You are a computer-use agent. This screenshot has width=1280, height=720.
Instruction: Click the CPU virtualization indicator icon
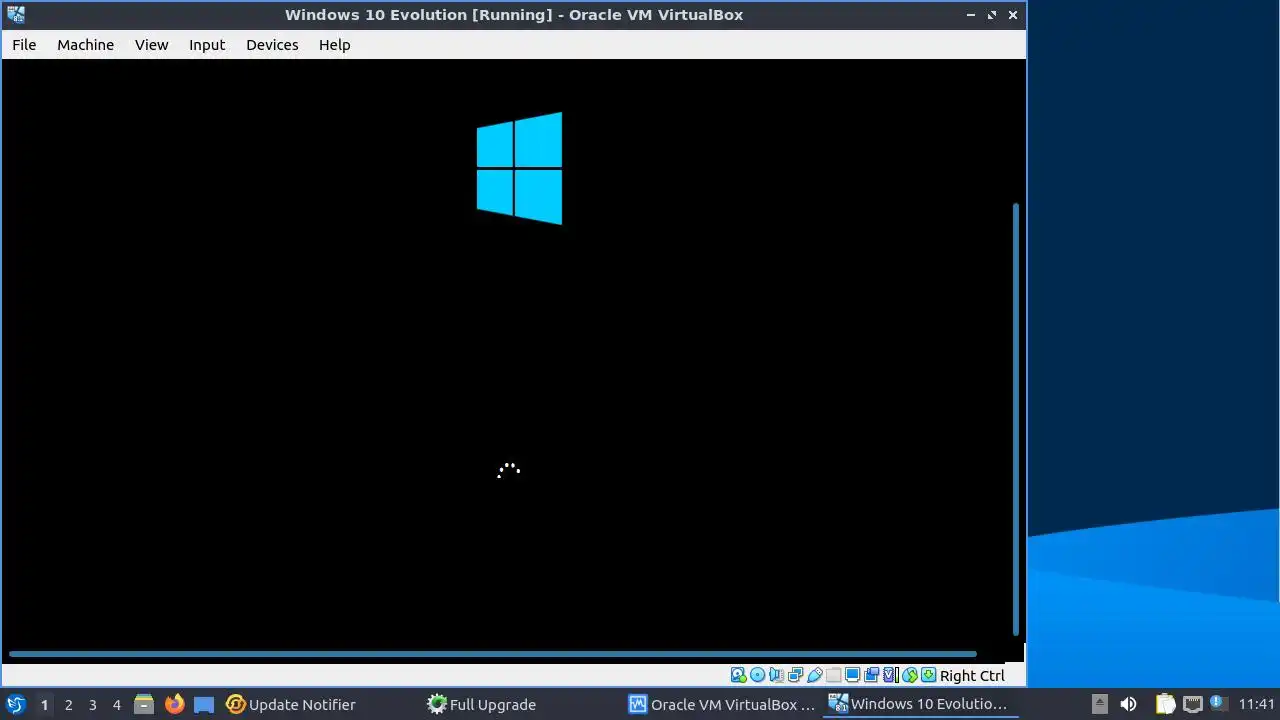coord(890,675)
